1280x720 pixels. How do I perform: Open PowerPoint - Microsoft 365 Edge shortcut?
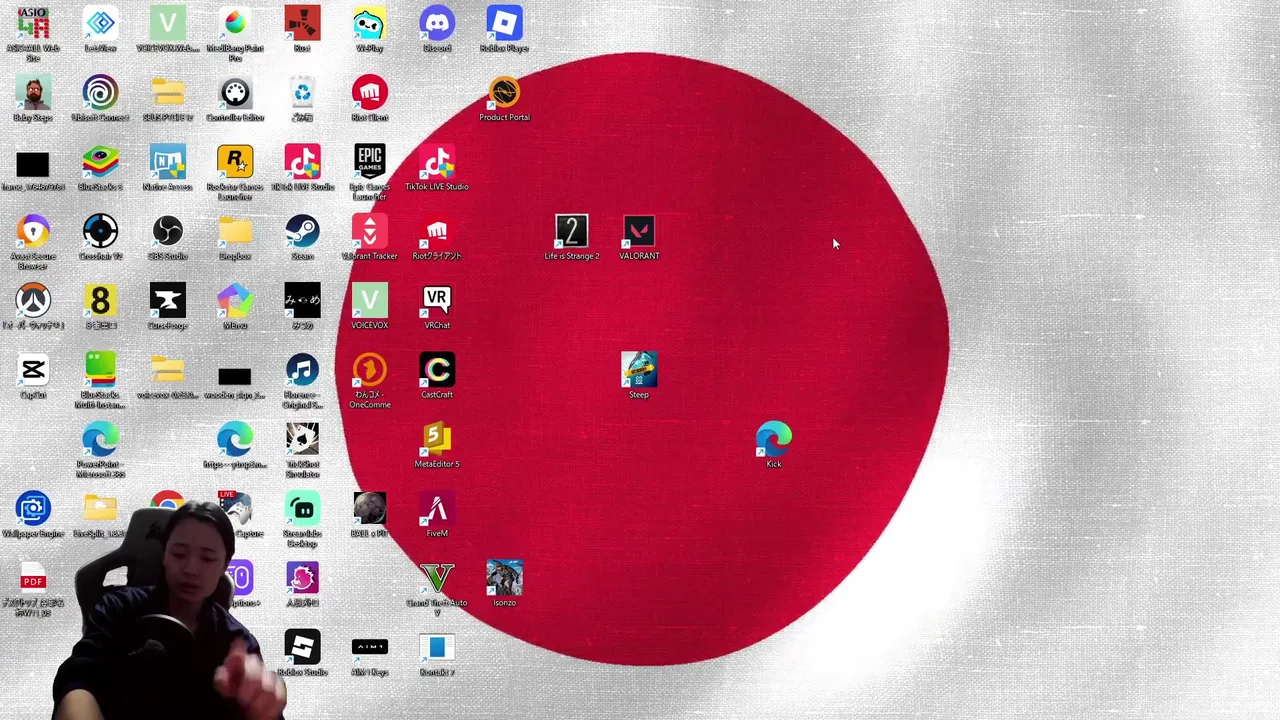point(100,440)
